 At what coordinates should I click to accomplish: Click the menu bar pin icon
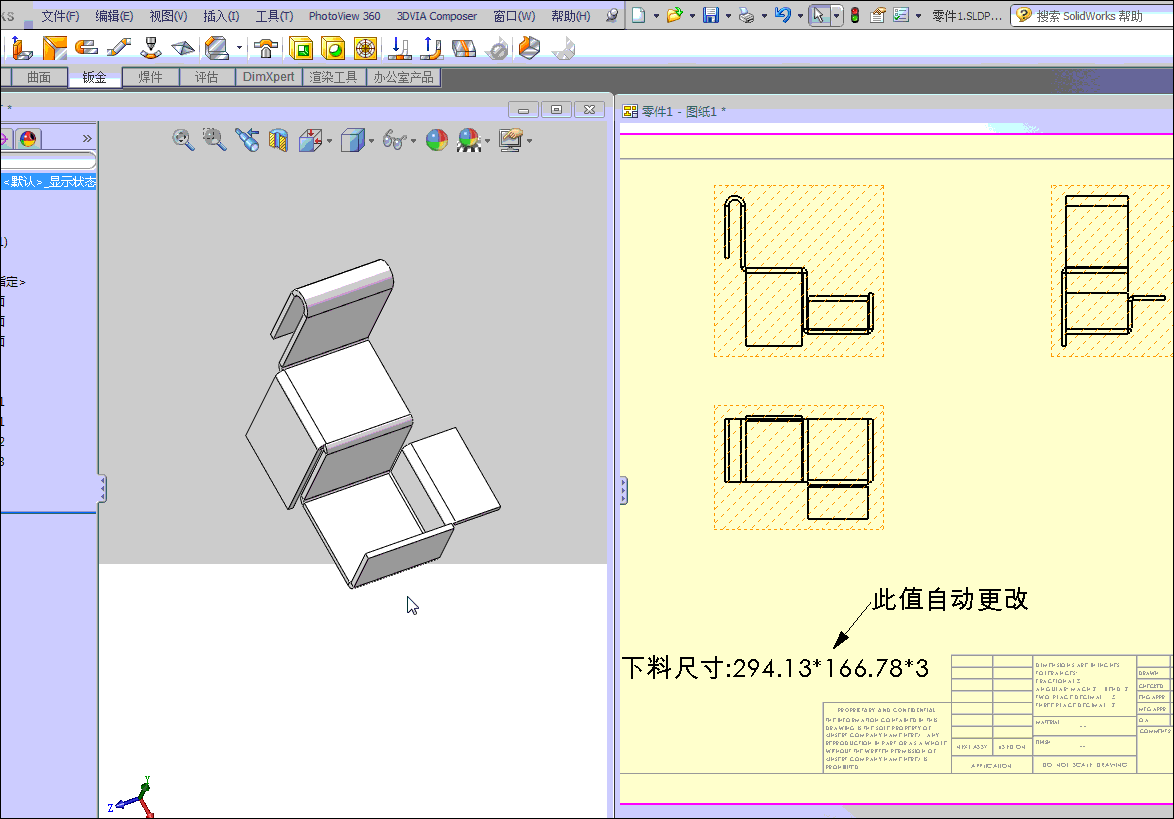pos(612,15)
